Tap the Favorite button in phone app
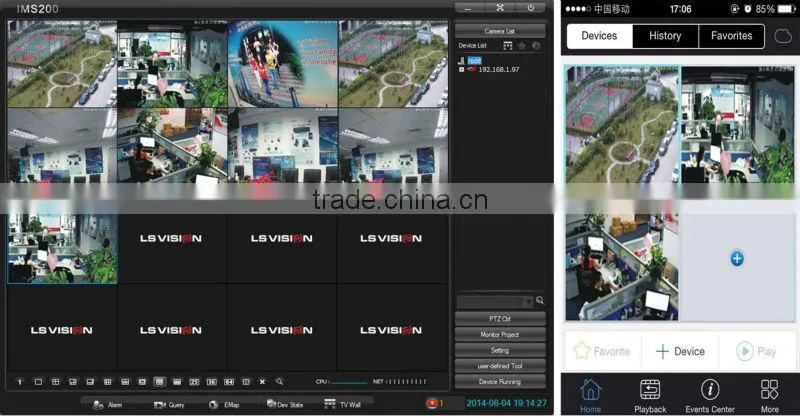Image resolution: width=800 pixels, height=416 pixels. (602, 351)
